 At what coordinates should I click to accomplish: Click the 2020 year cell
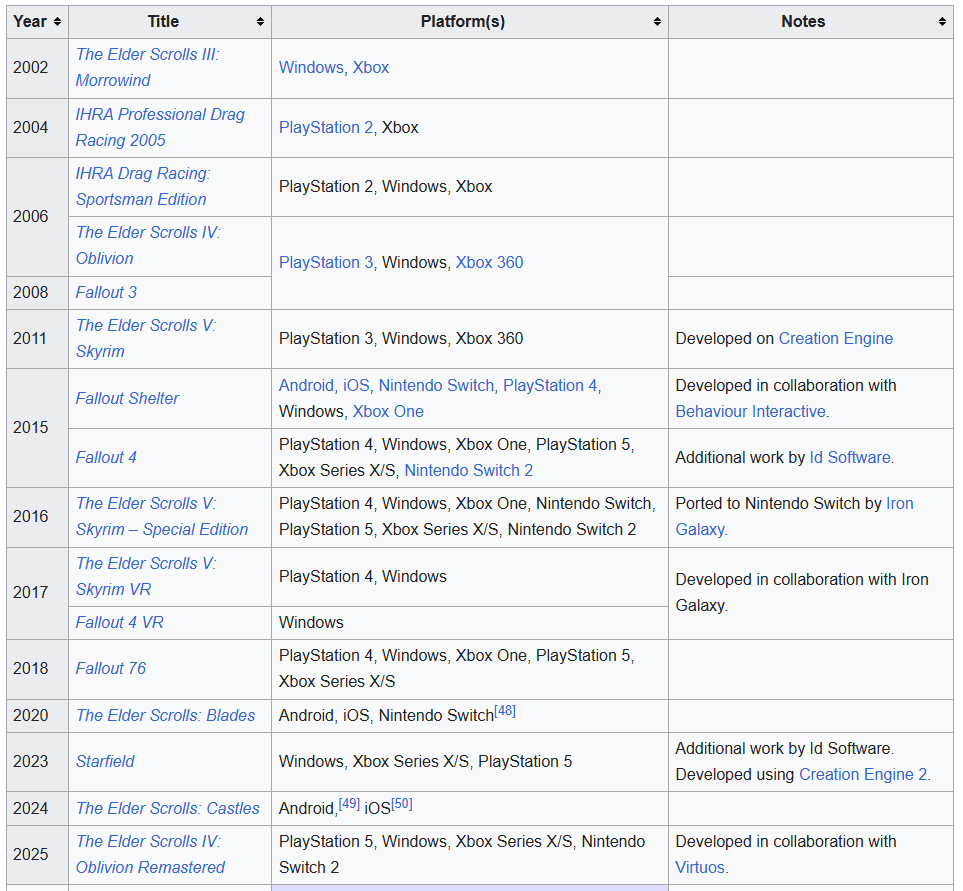click(x=37, y=715)
